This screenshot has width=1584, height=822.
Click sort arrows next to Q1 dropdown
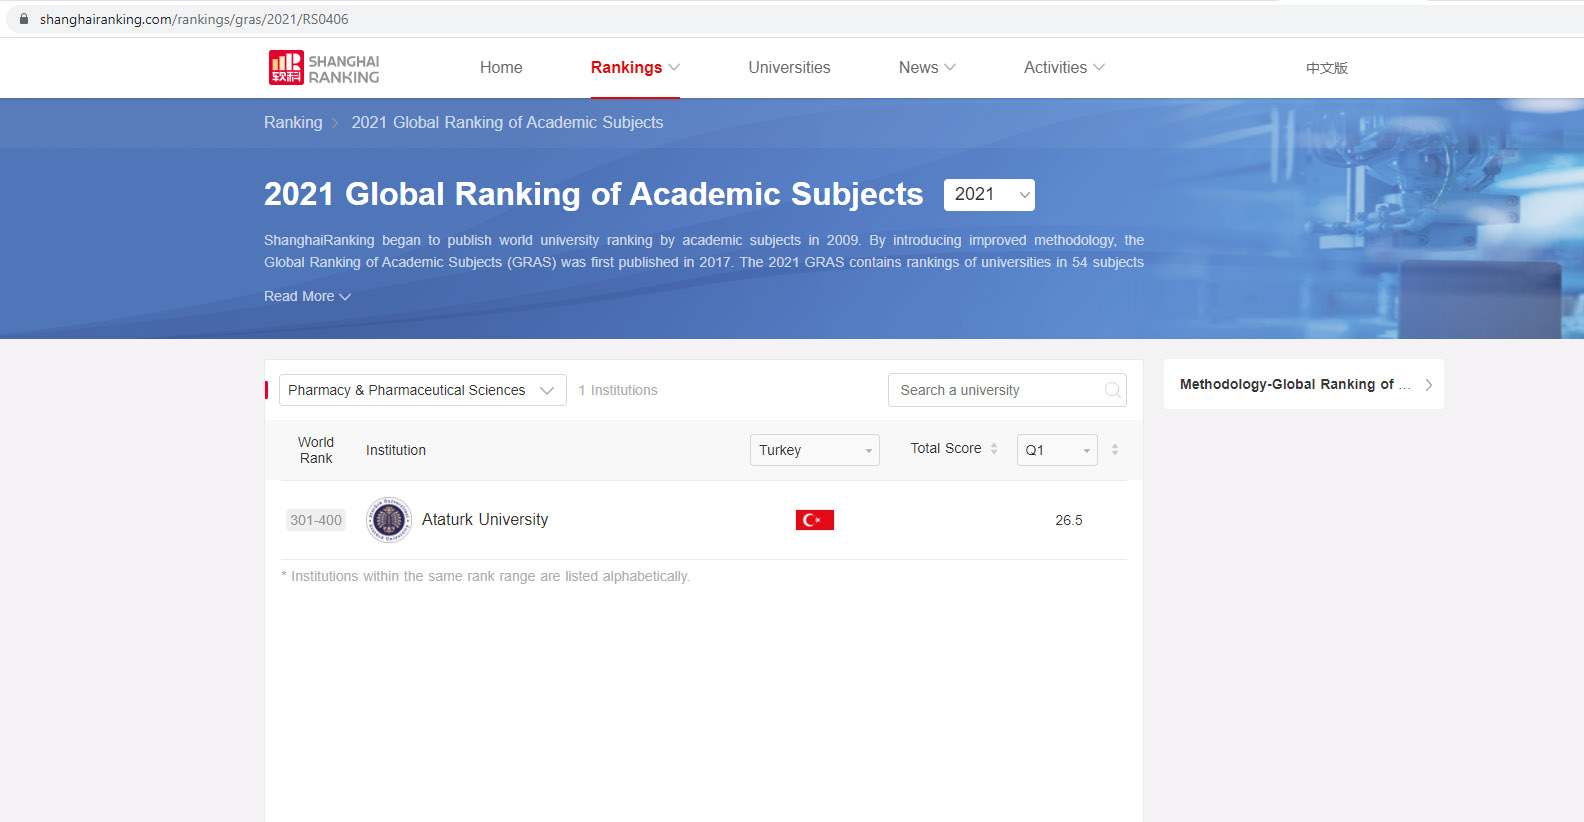(1115, 450)
